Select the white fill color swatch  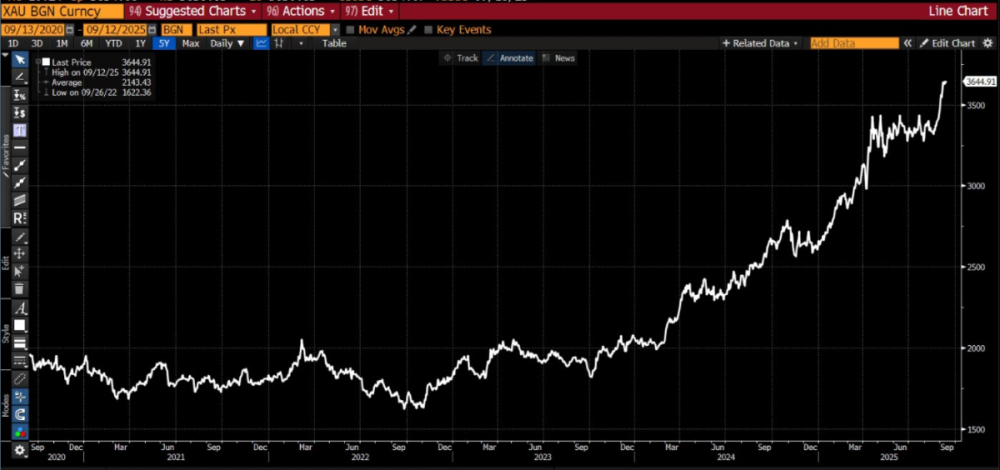19,325
